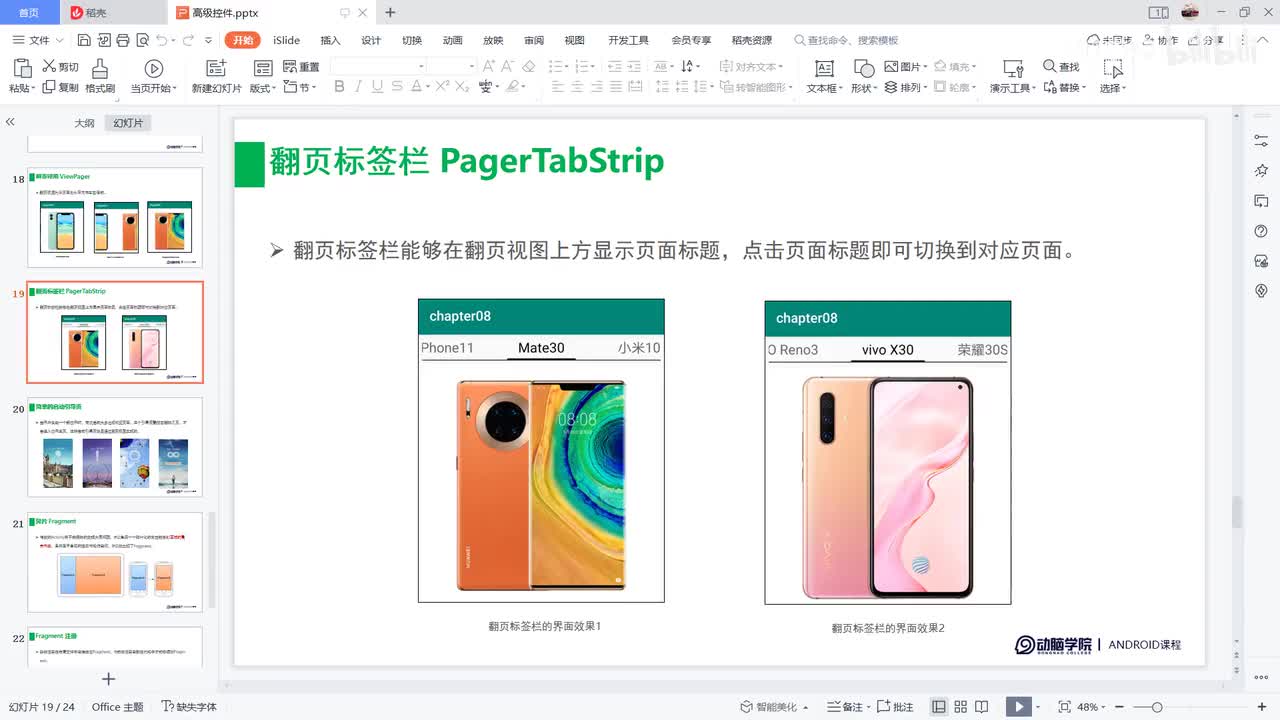The height and width of the screenshot is (720, 1280).
Task: Click Increase Font Size (A+) icon
Action: (489, 66)
